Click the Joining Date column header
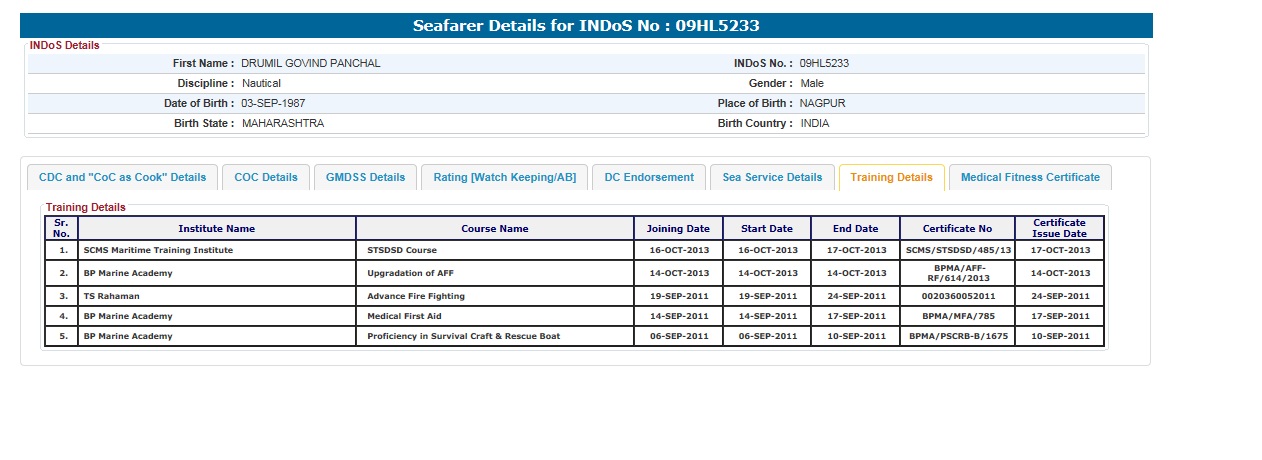1262x460 pixels. point(679,229)
